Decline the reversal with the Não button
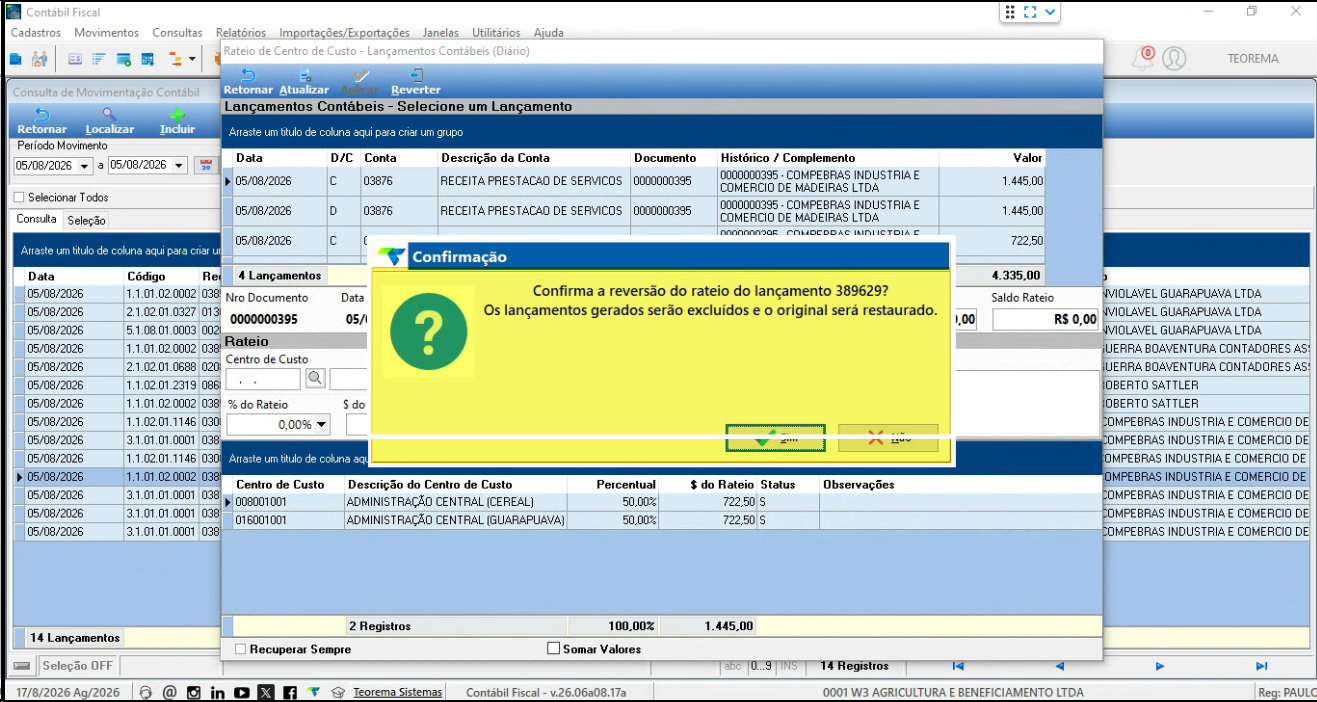The width and height of the screenshot is (1317, 702). pyautogui.click(x=888, y=438)
